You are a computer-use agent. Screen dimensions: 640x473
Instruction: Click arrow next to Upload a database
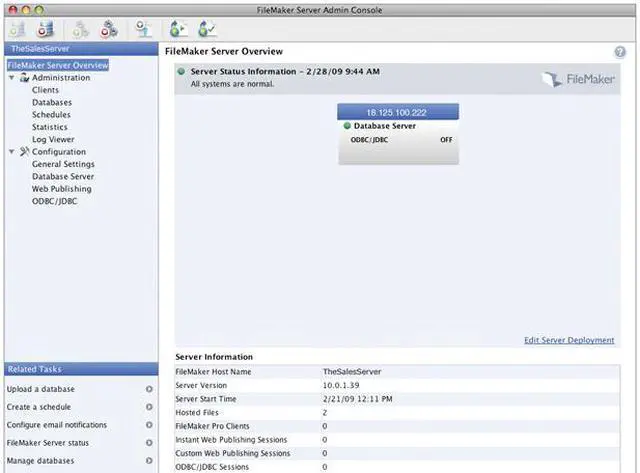coord(149,389)
